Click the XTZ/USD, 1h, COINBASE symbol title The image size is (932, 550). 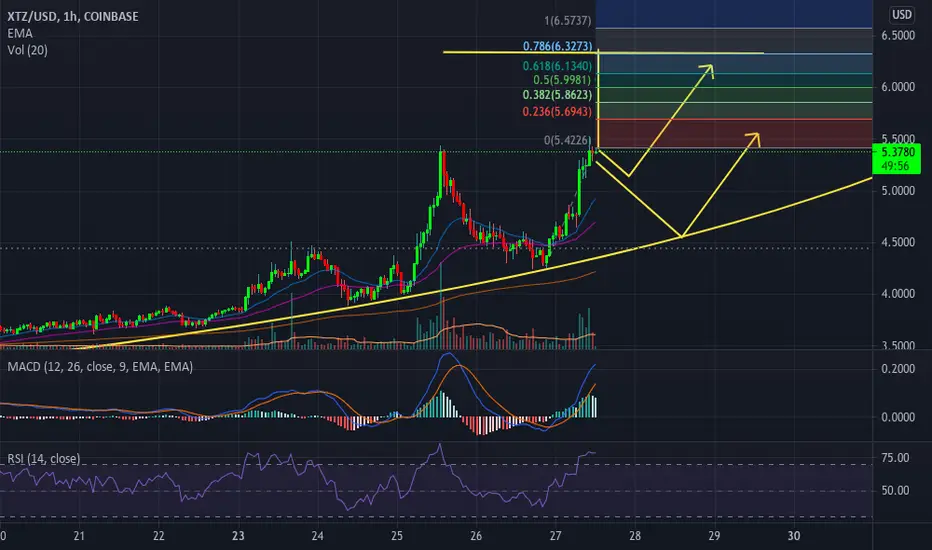pyautogui.click(x=73, y=17)
